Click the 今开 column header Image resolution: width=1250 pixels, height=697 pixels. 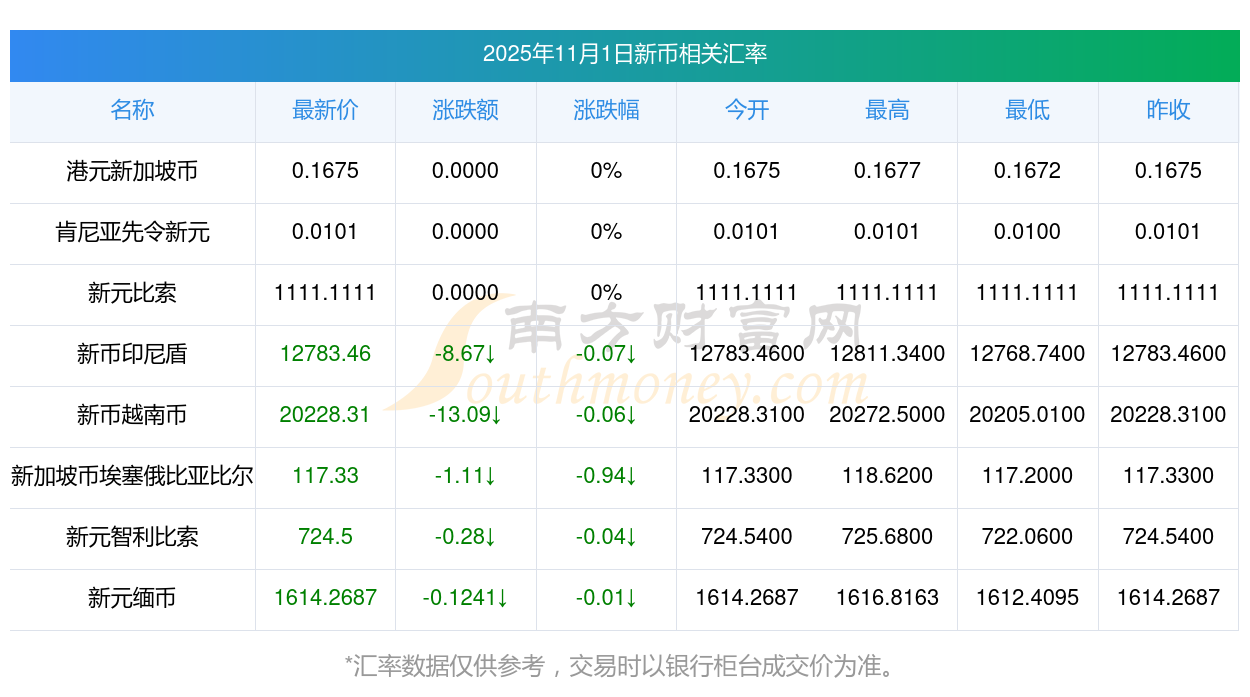pyautogui.click(x=746, y=111)
